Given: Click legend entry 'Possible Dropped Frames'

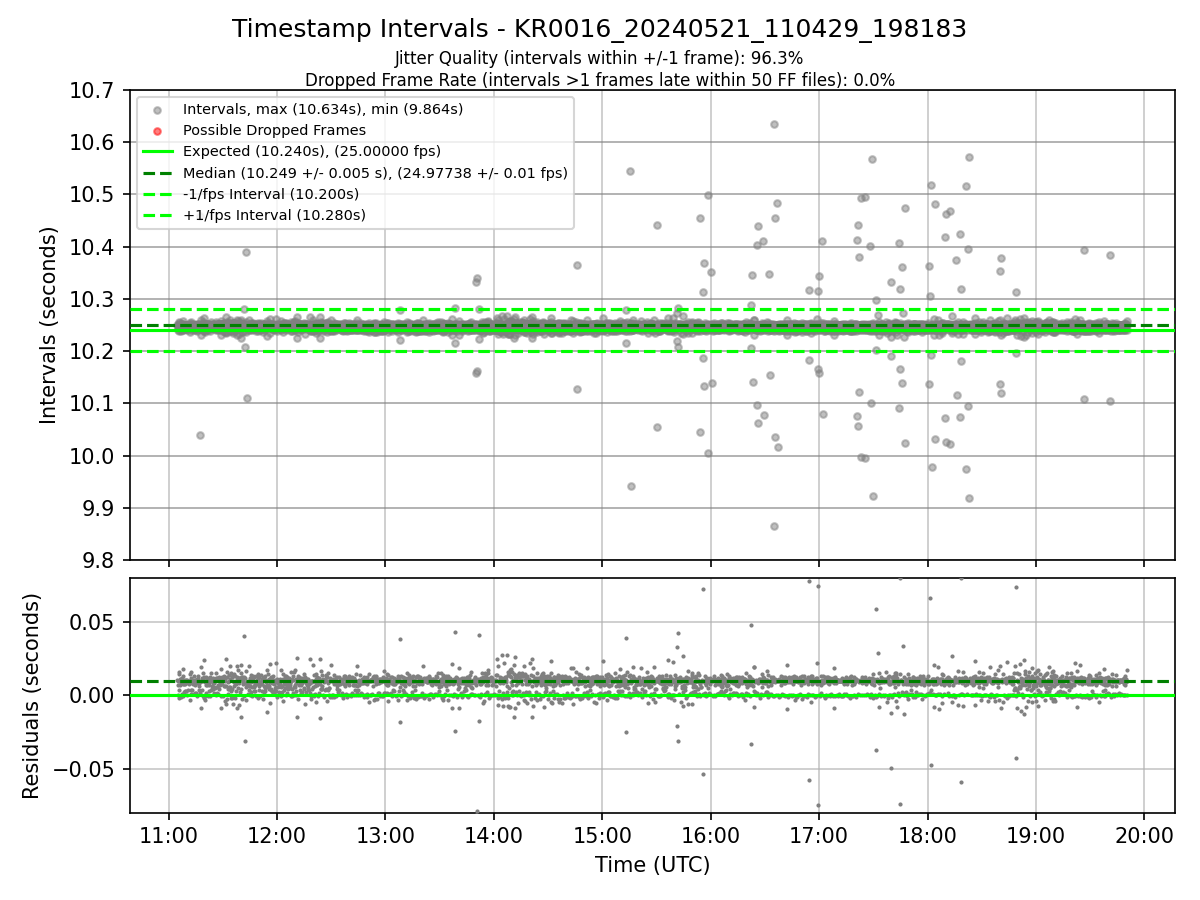Looking at the screenshot, I should (x=274, y=130).
